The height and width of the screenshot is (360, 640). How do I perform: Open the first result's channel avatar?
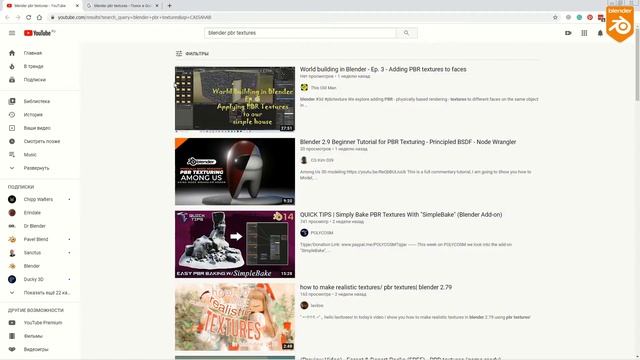[304, 88]
